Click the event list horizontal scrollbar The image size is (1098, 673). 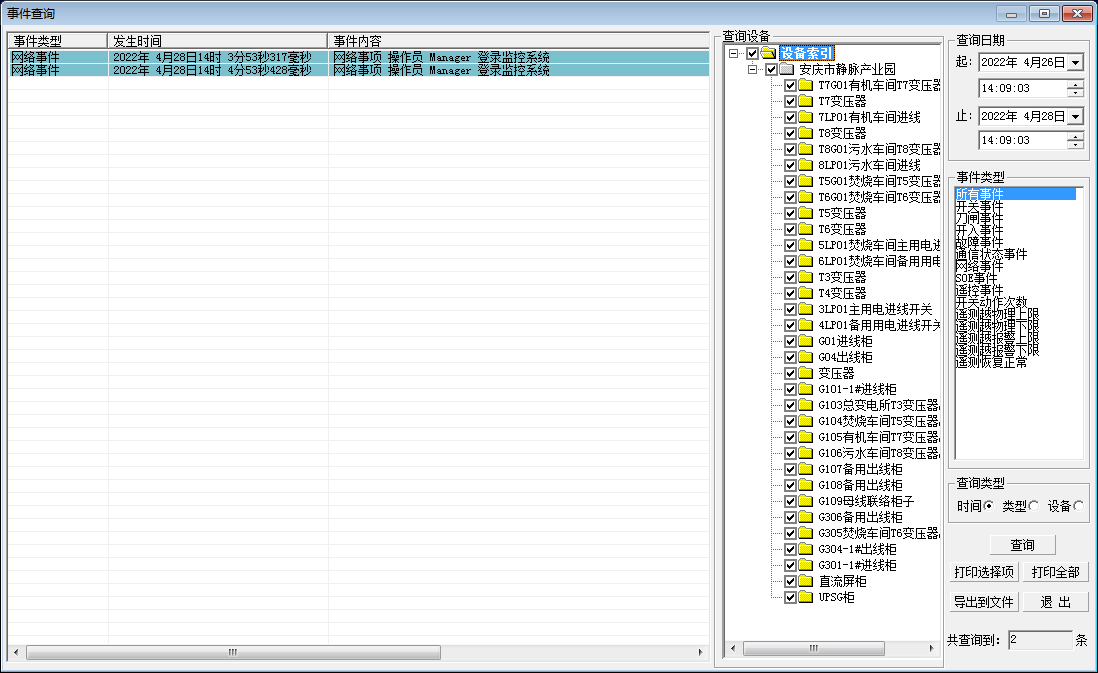click(358, 652)
